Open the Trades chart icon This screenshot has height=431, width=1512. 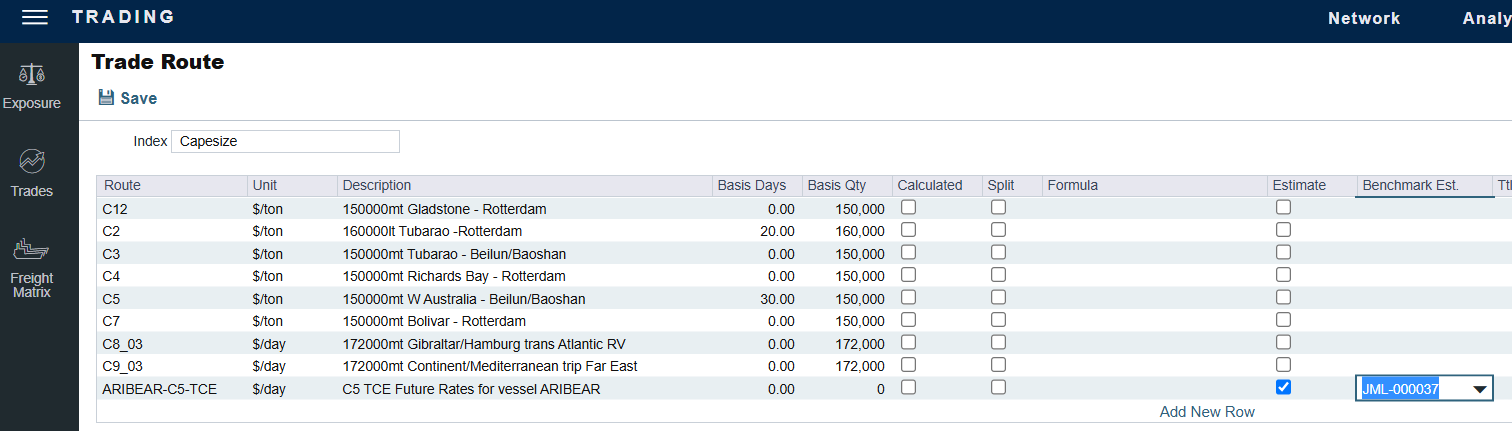click(32, 162)
